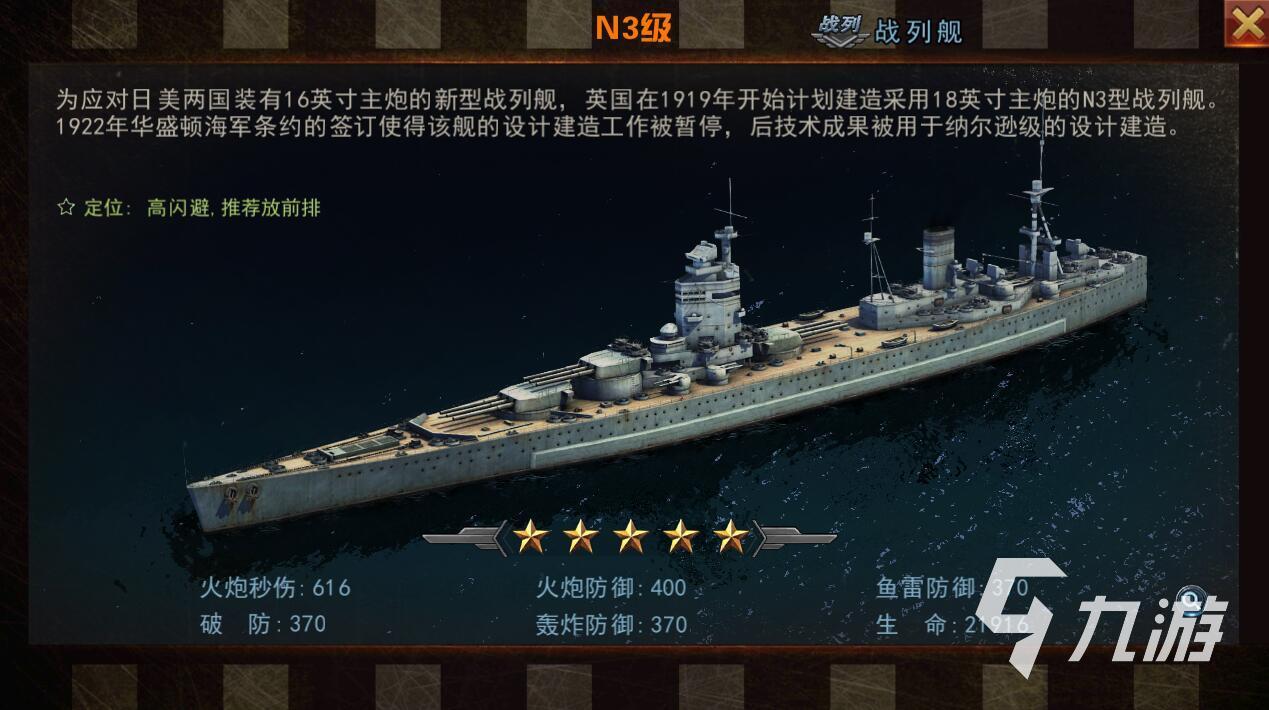Image resolution: width=1269 pixels, height=710 pixels.
Task: Close the N3级 ship info panel
Action: (x=1246, y=25)
